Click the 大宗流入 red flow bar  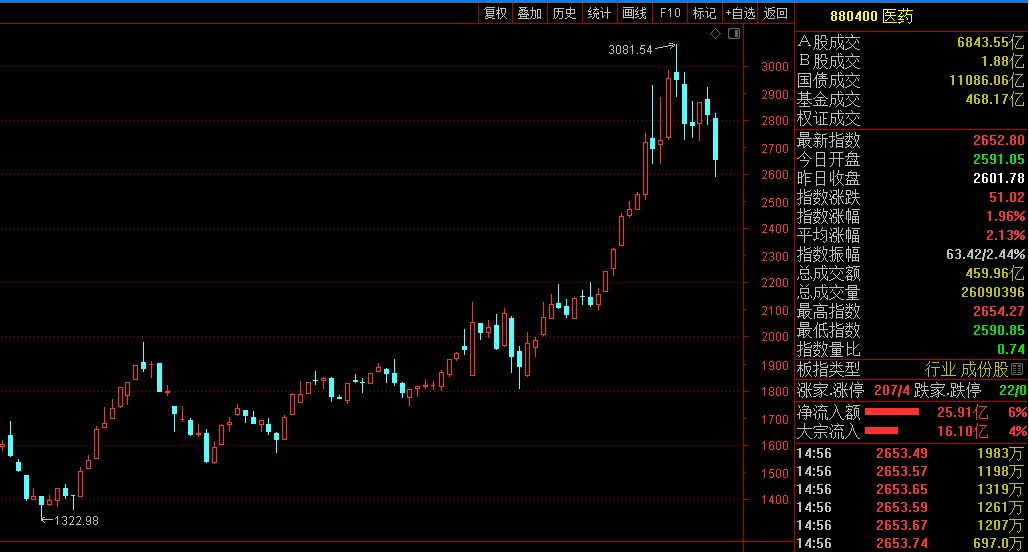881,431
